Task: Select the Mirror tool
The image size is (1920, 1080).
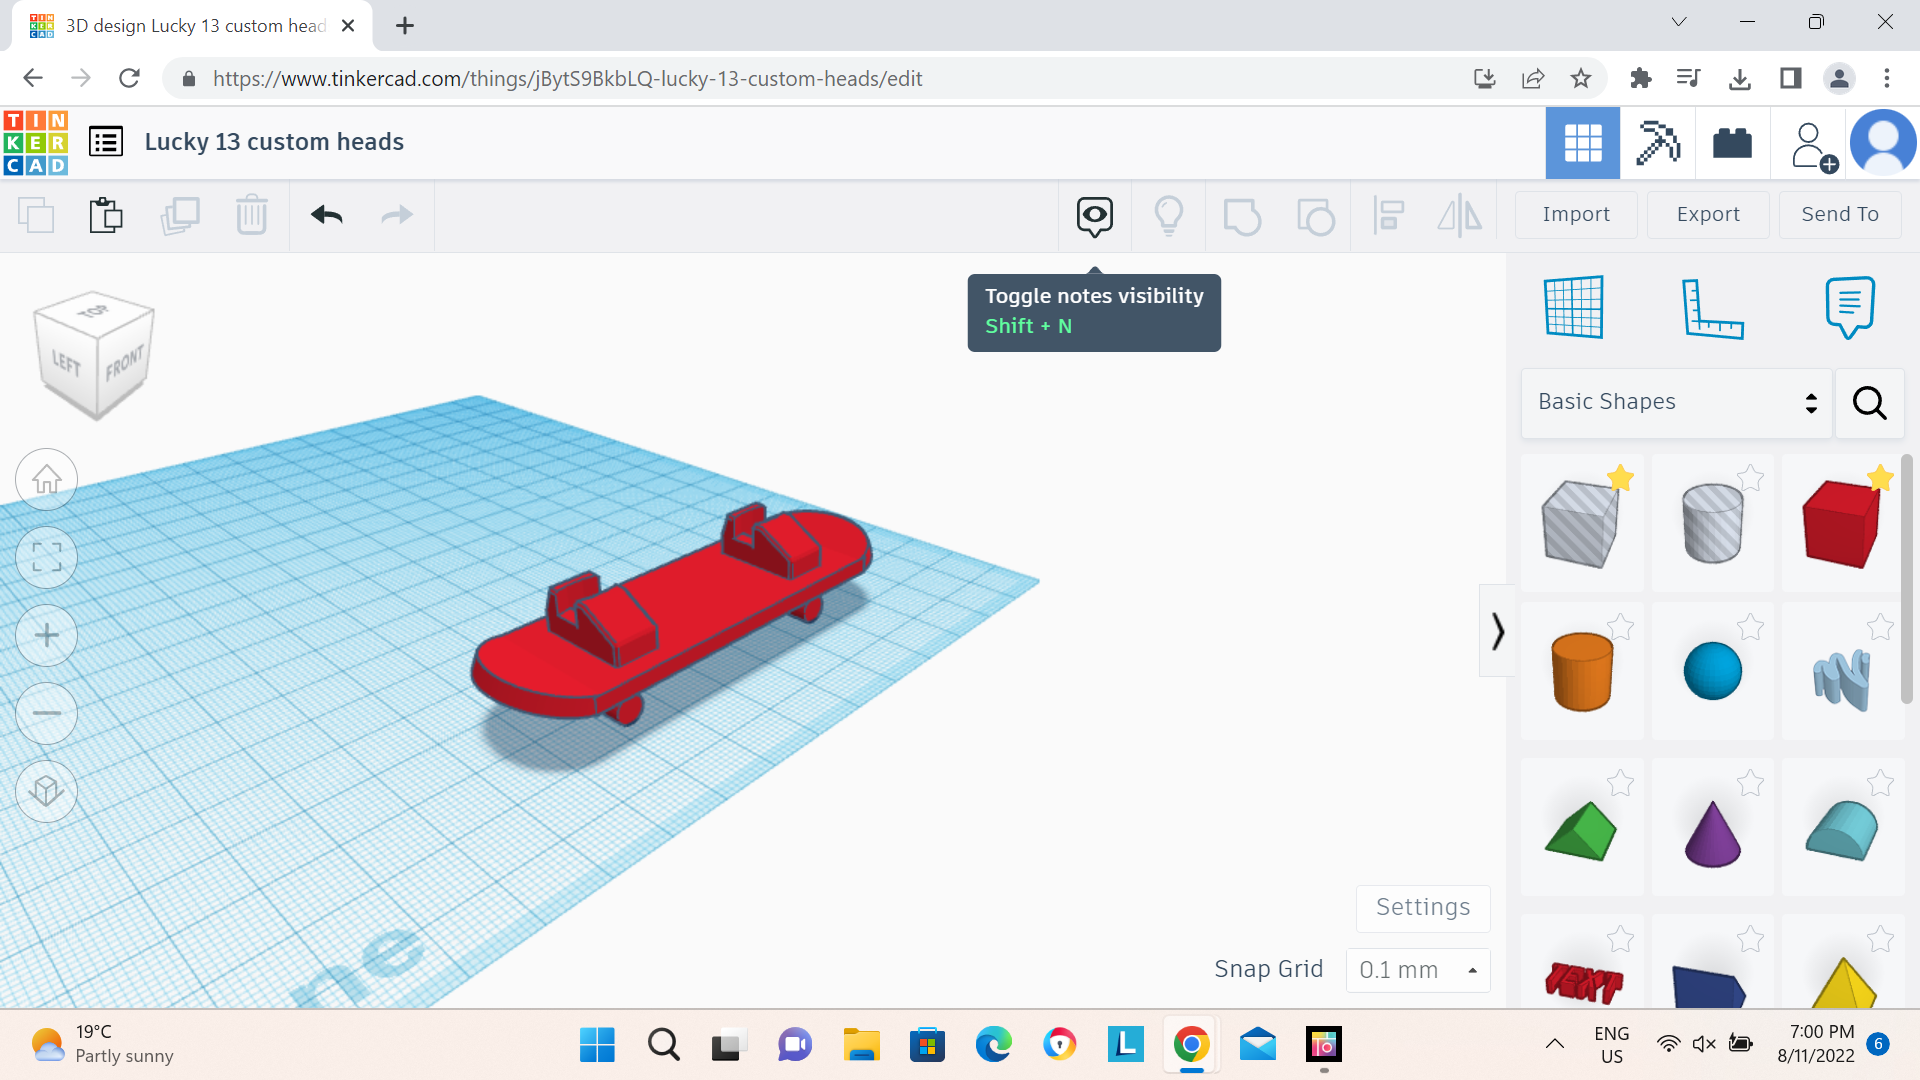Action: click(1460, 215)
